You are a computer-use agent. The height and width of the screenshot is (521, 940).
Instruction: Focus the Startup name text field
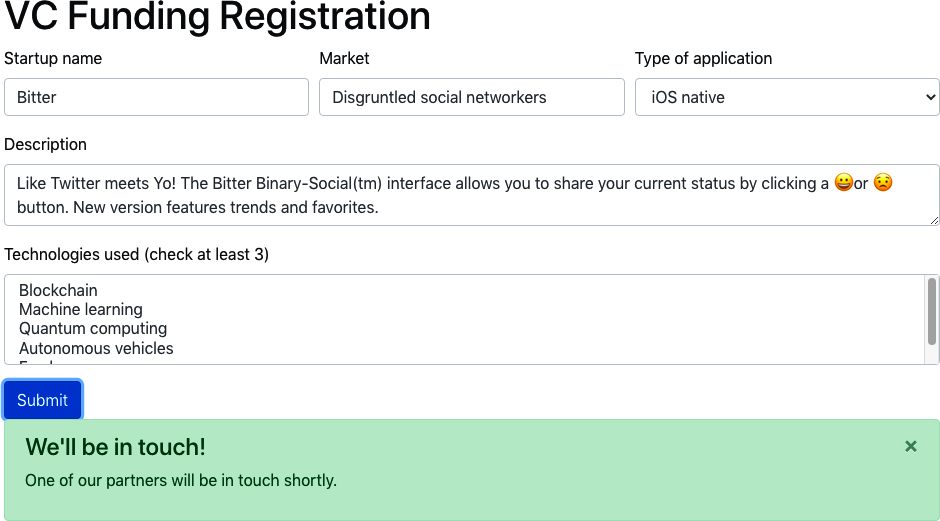point(156,97)
